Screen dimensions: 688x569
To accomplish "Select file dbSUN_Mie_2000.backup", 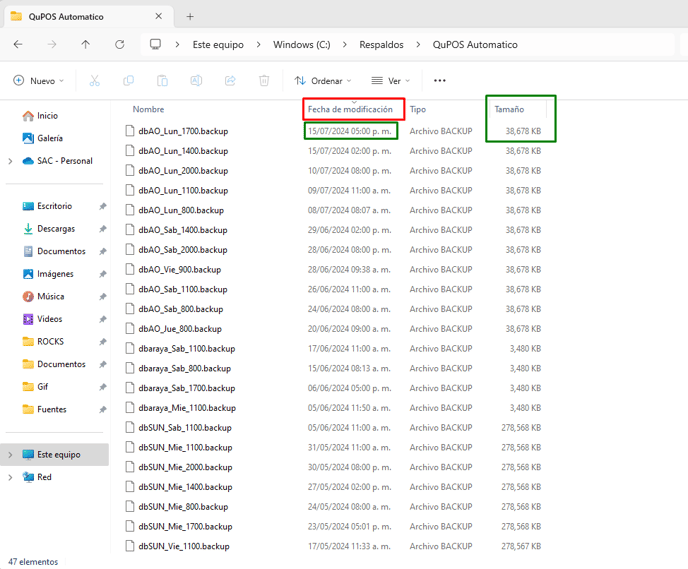I will coord(185,467).
